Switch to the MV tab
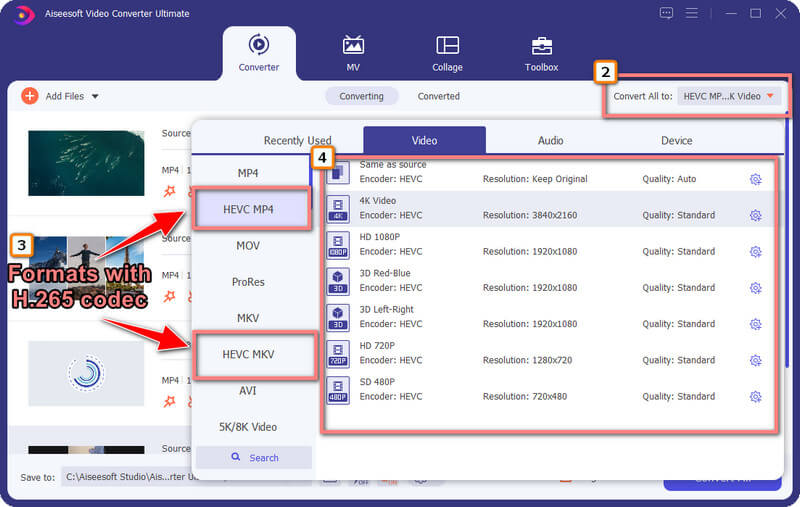Screen dimensions: 800x507 pyautogui.click(x=353, y=54)
